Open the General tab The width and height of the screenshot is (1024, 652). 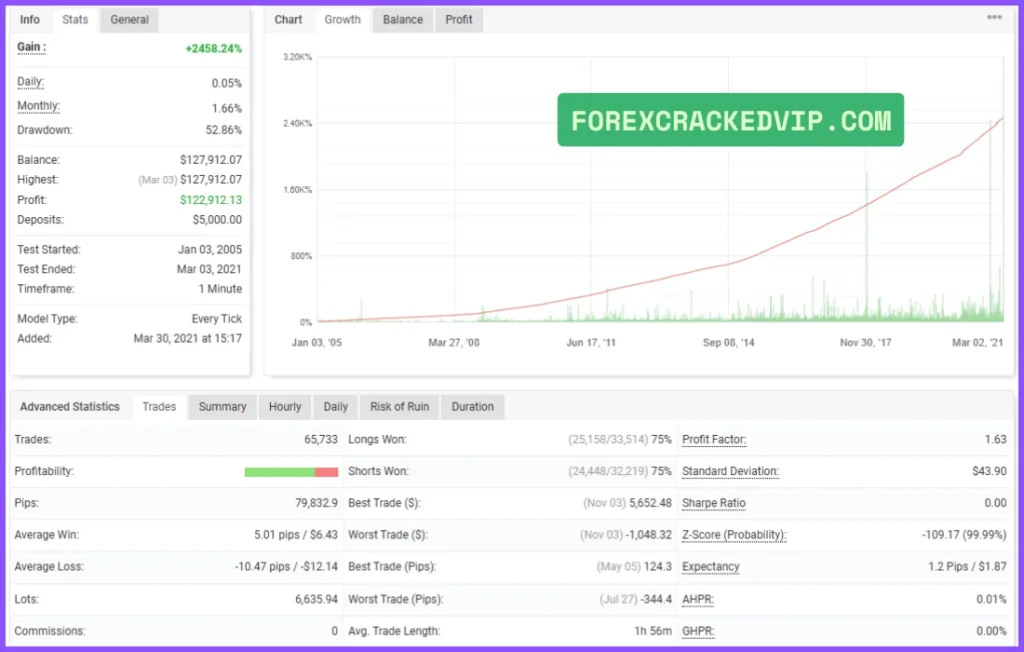(x=130, y=20)
